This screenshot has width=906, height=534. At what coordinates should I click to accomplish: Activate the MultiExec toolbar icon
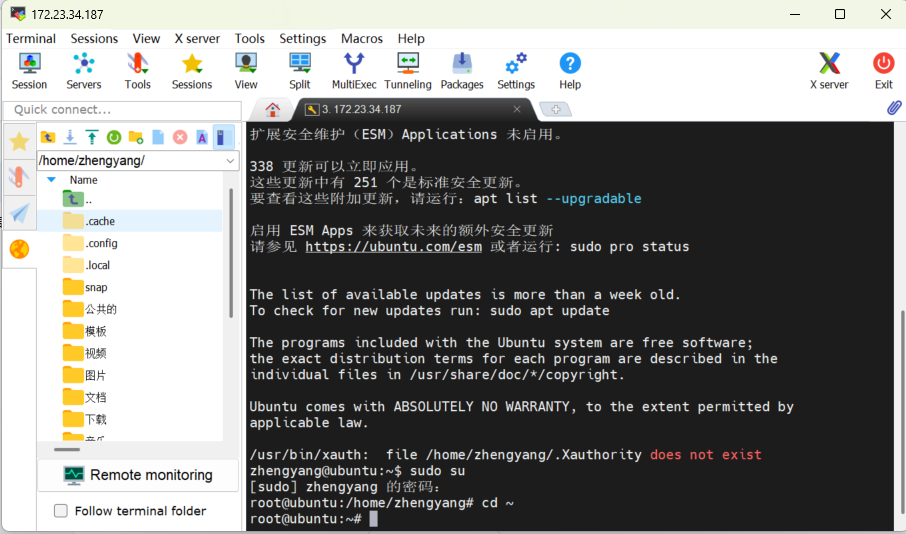[354, 71]
